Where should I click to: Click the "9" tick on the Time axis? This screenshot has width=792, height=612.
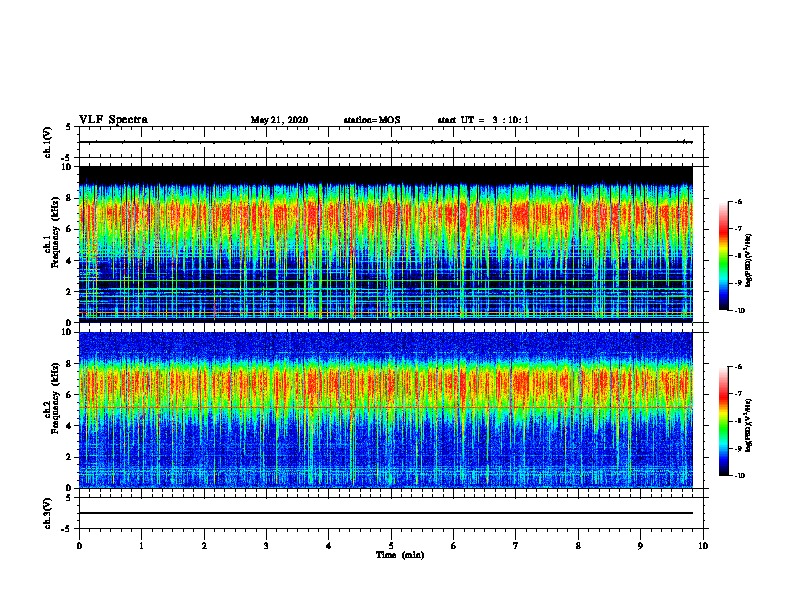coord(640,546)
